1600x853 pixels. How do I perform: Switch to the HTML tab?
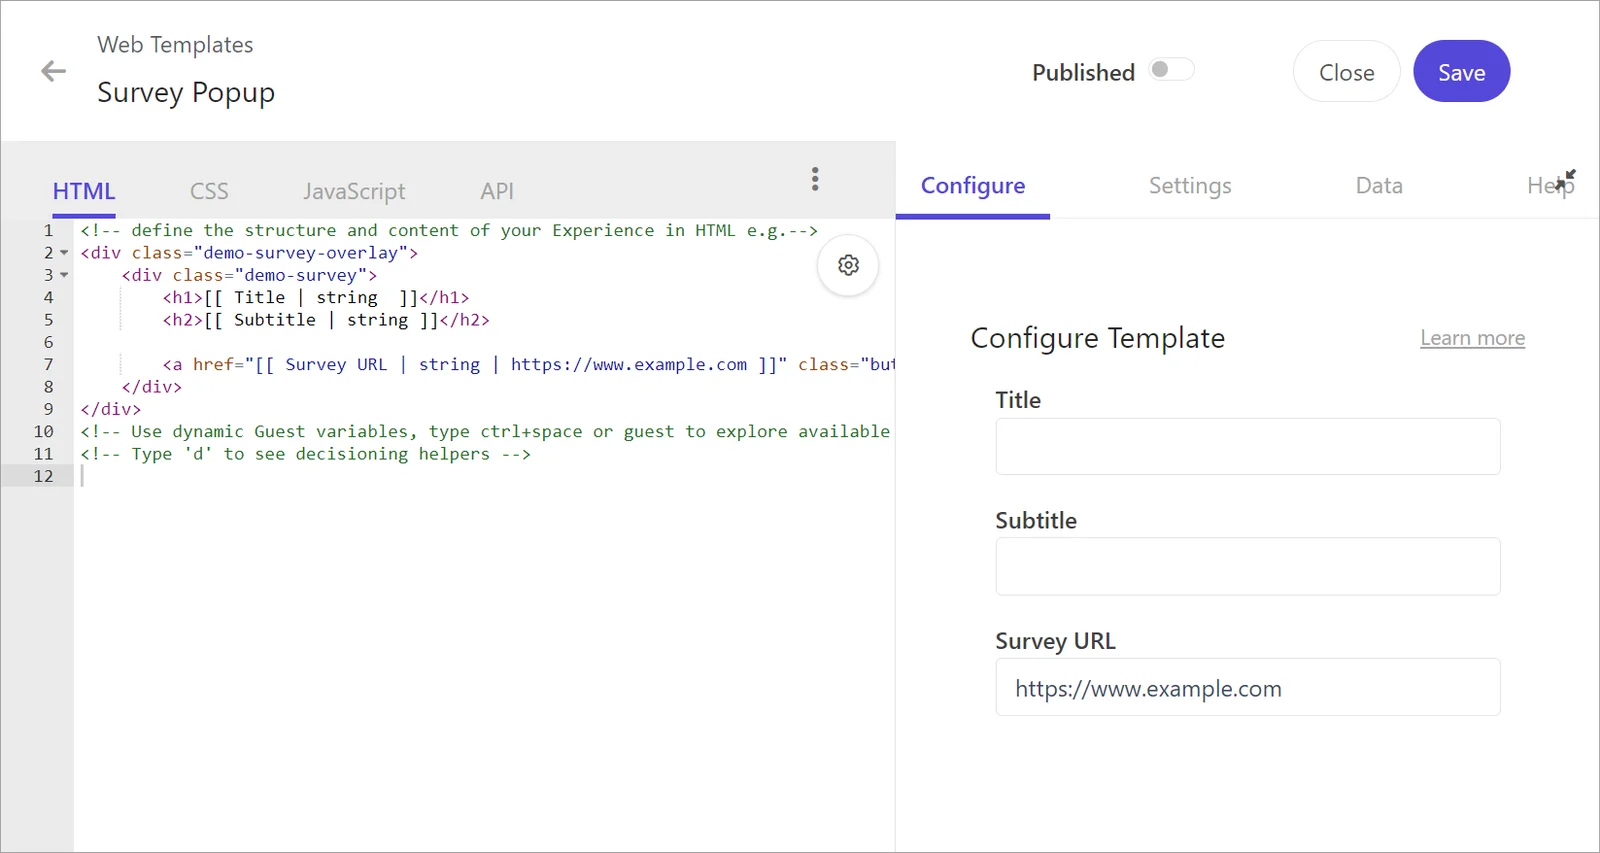84,191
